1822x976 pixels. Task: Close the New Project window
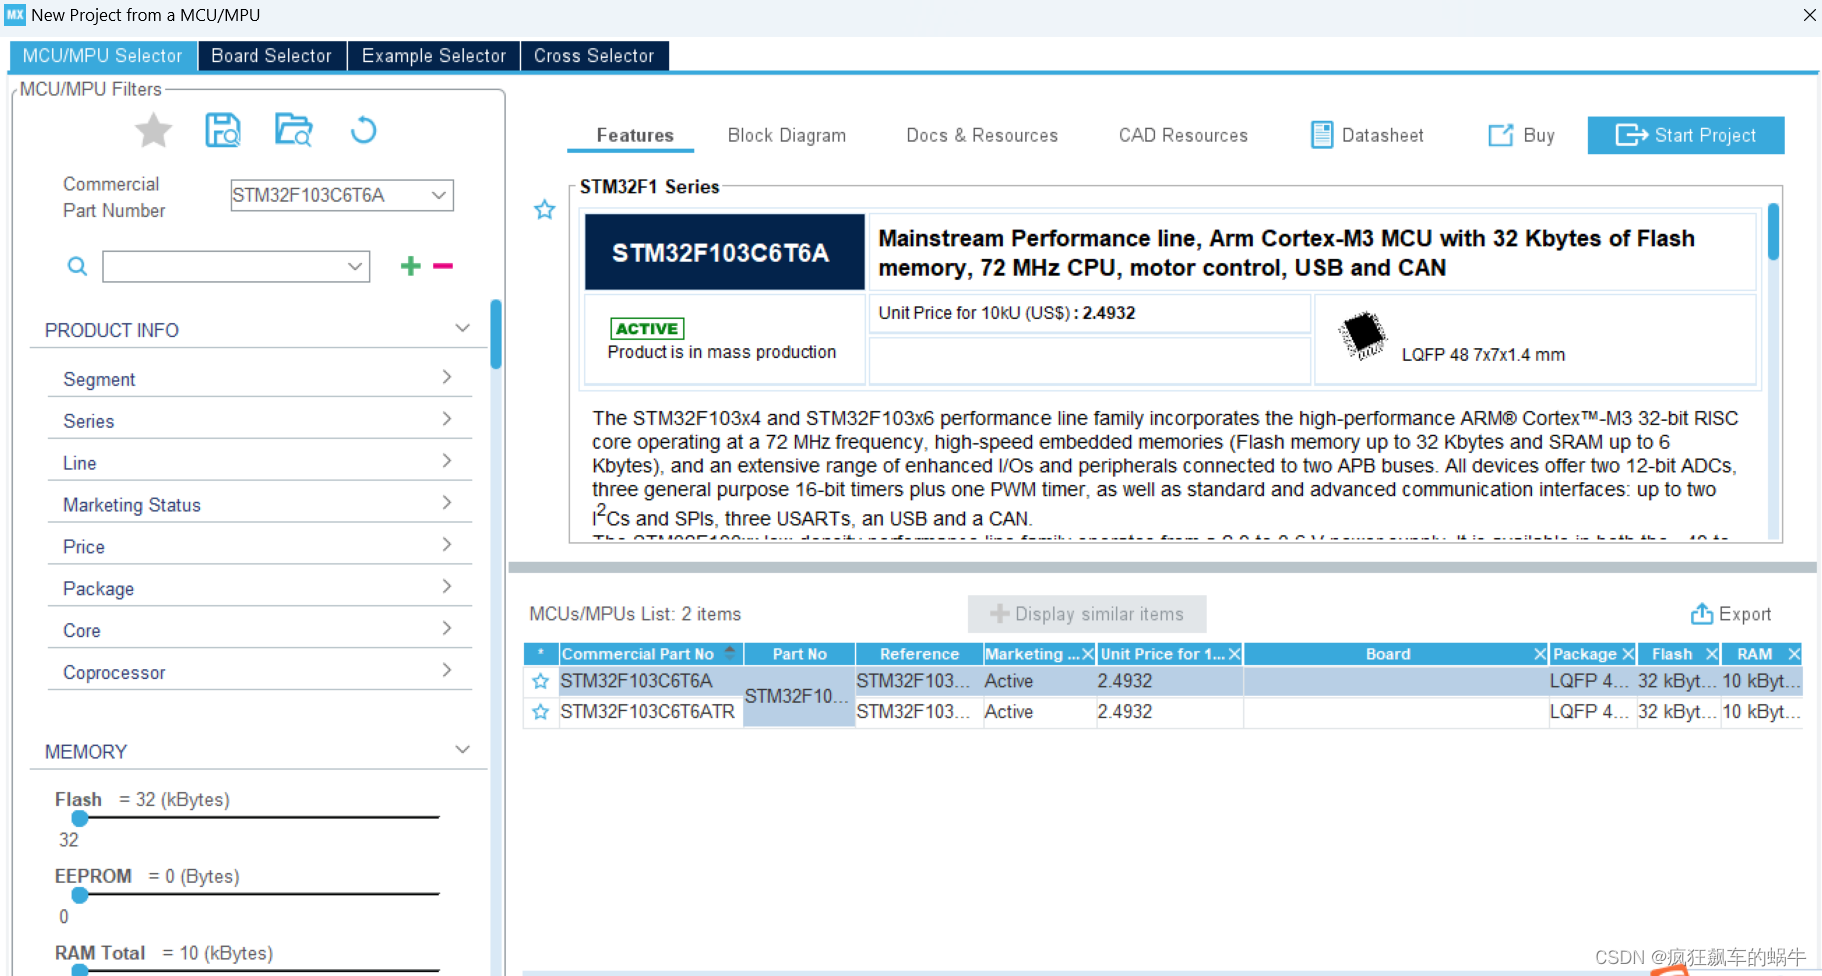1809,15
